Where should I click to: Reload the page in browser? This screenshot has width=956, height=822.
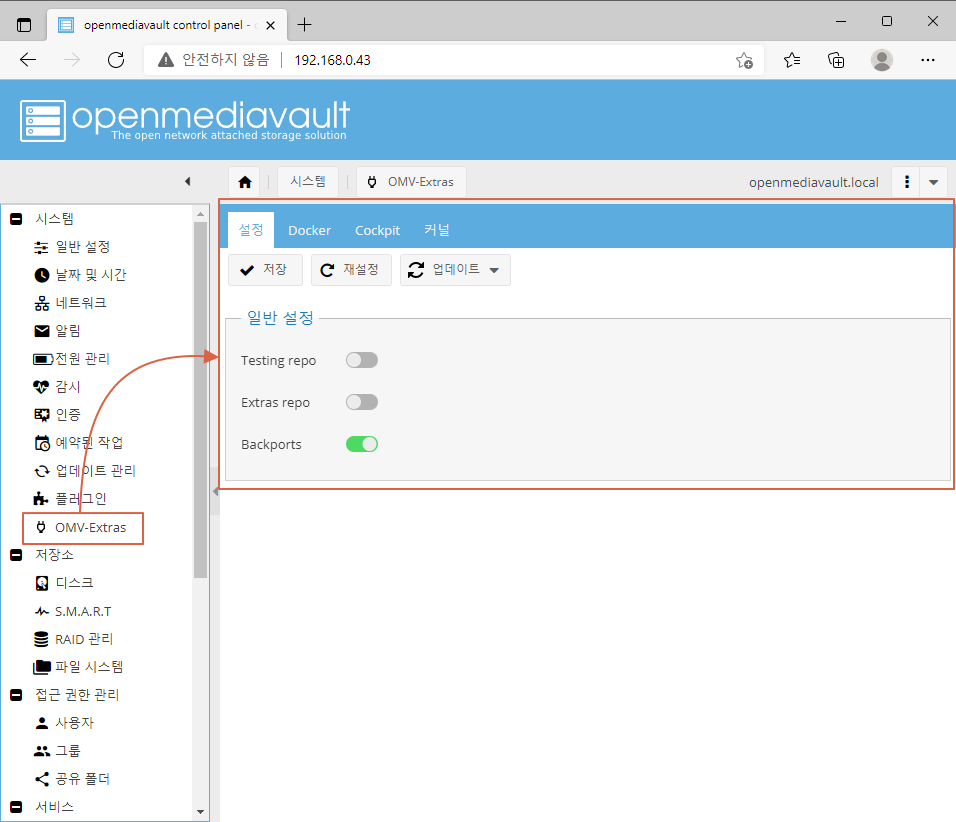(x=116, y=60)
